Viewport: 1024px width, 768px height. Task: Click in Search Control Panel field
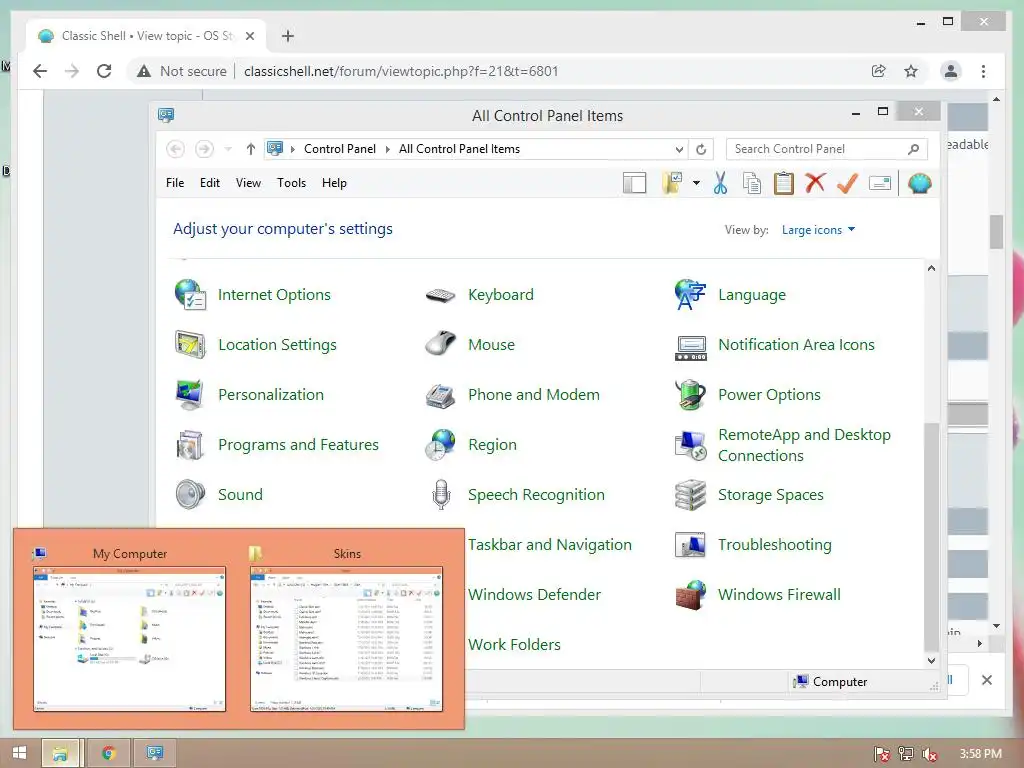point(827,150)
